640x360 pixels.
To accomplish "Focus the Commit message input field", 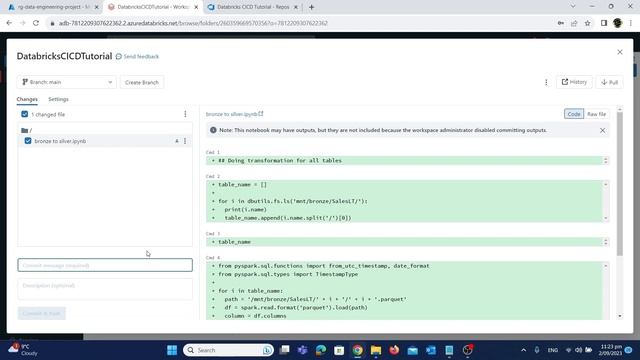I will pos(105,265).
